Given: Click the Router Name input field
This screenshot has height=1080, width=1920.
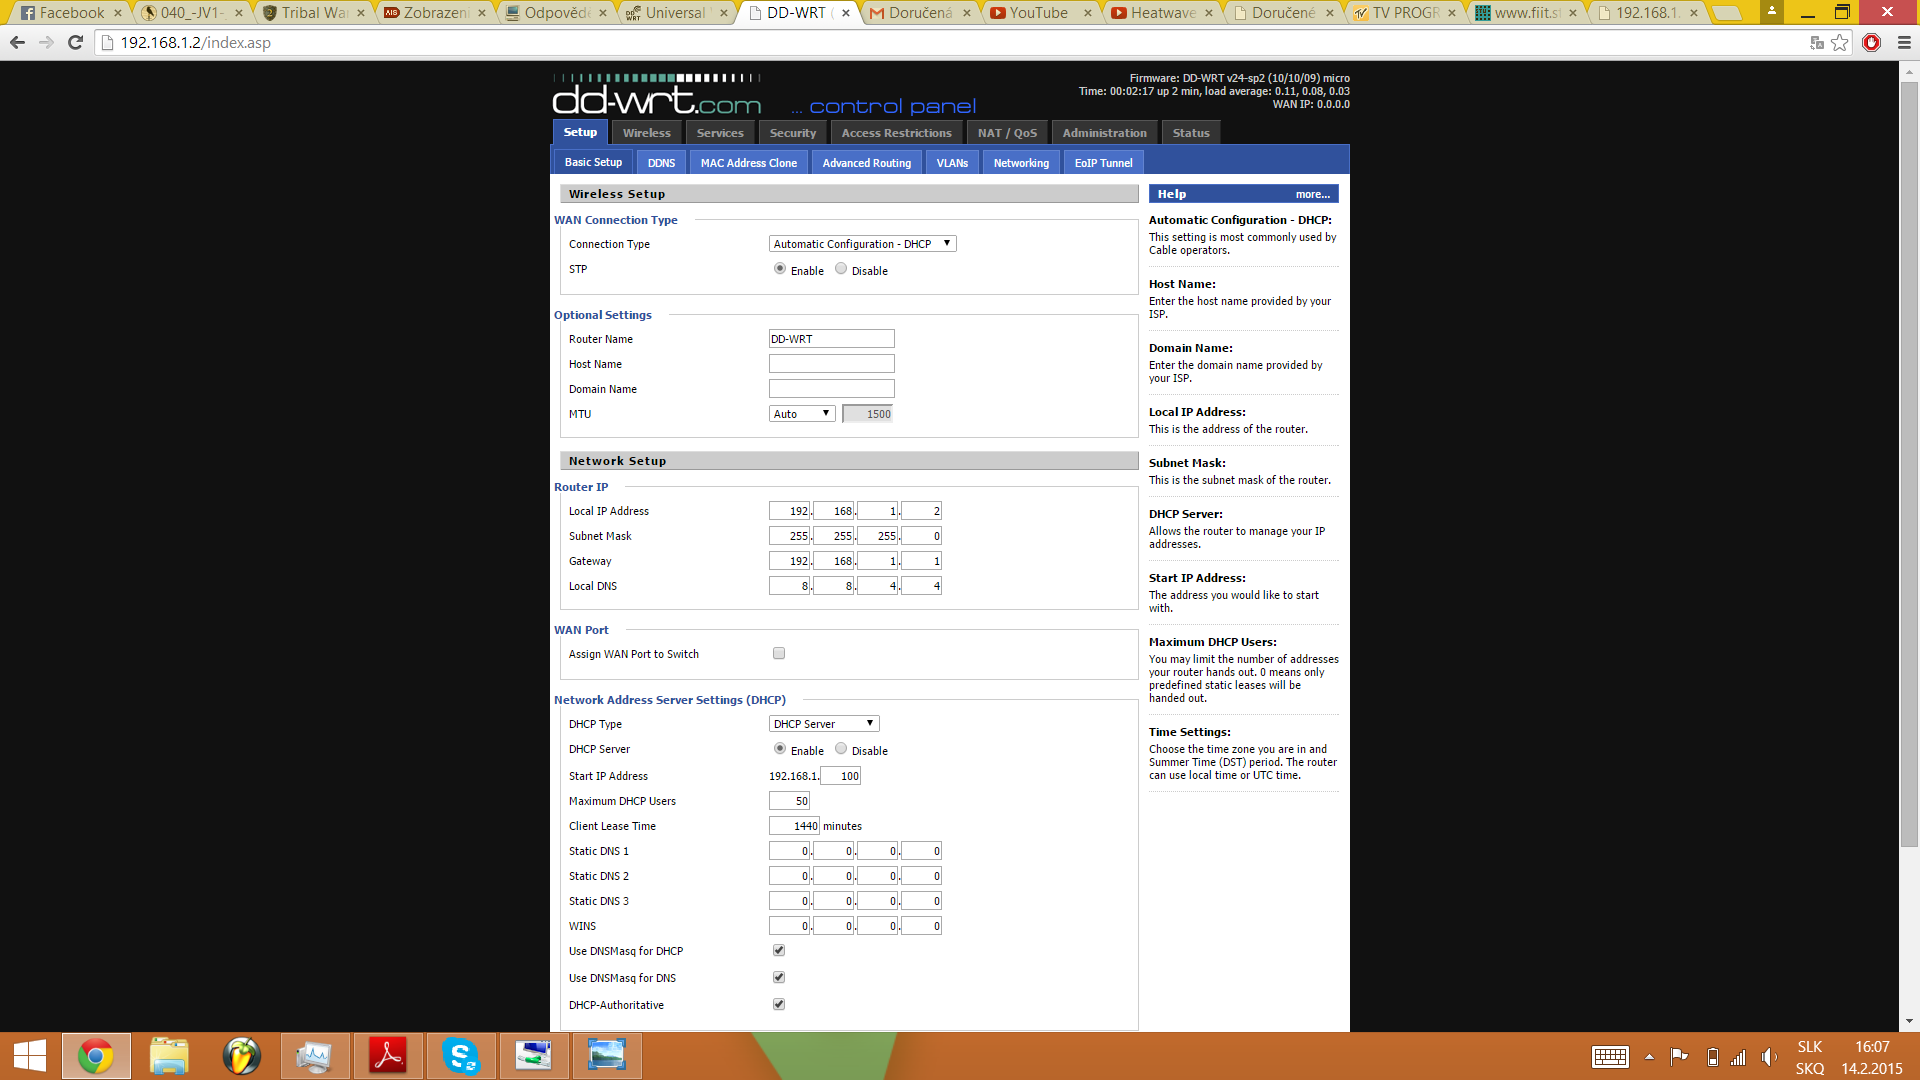Looking at the screenshot, I should pos(831,339).
